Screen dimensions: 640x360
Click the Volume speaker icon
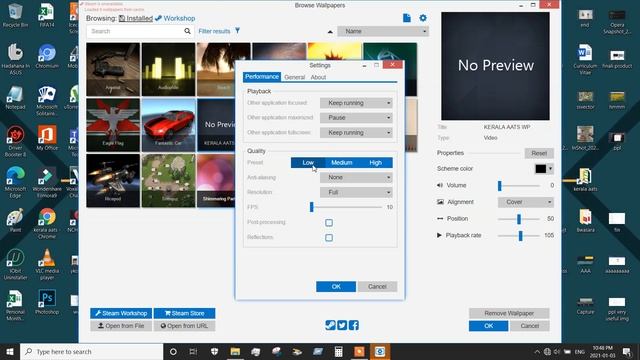[440, 185]
